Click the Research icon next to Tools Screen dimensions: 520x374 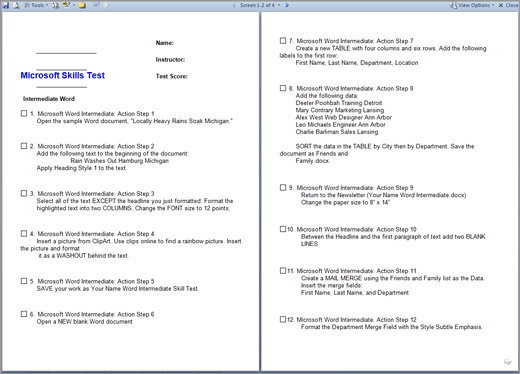(x=56, y=5)
